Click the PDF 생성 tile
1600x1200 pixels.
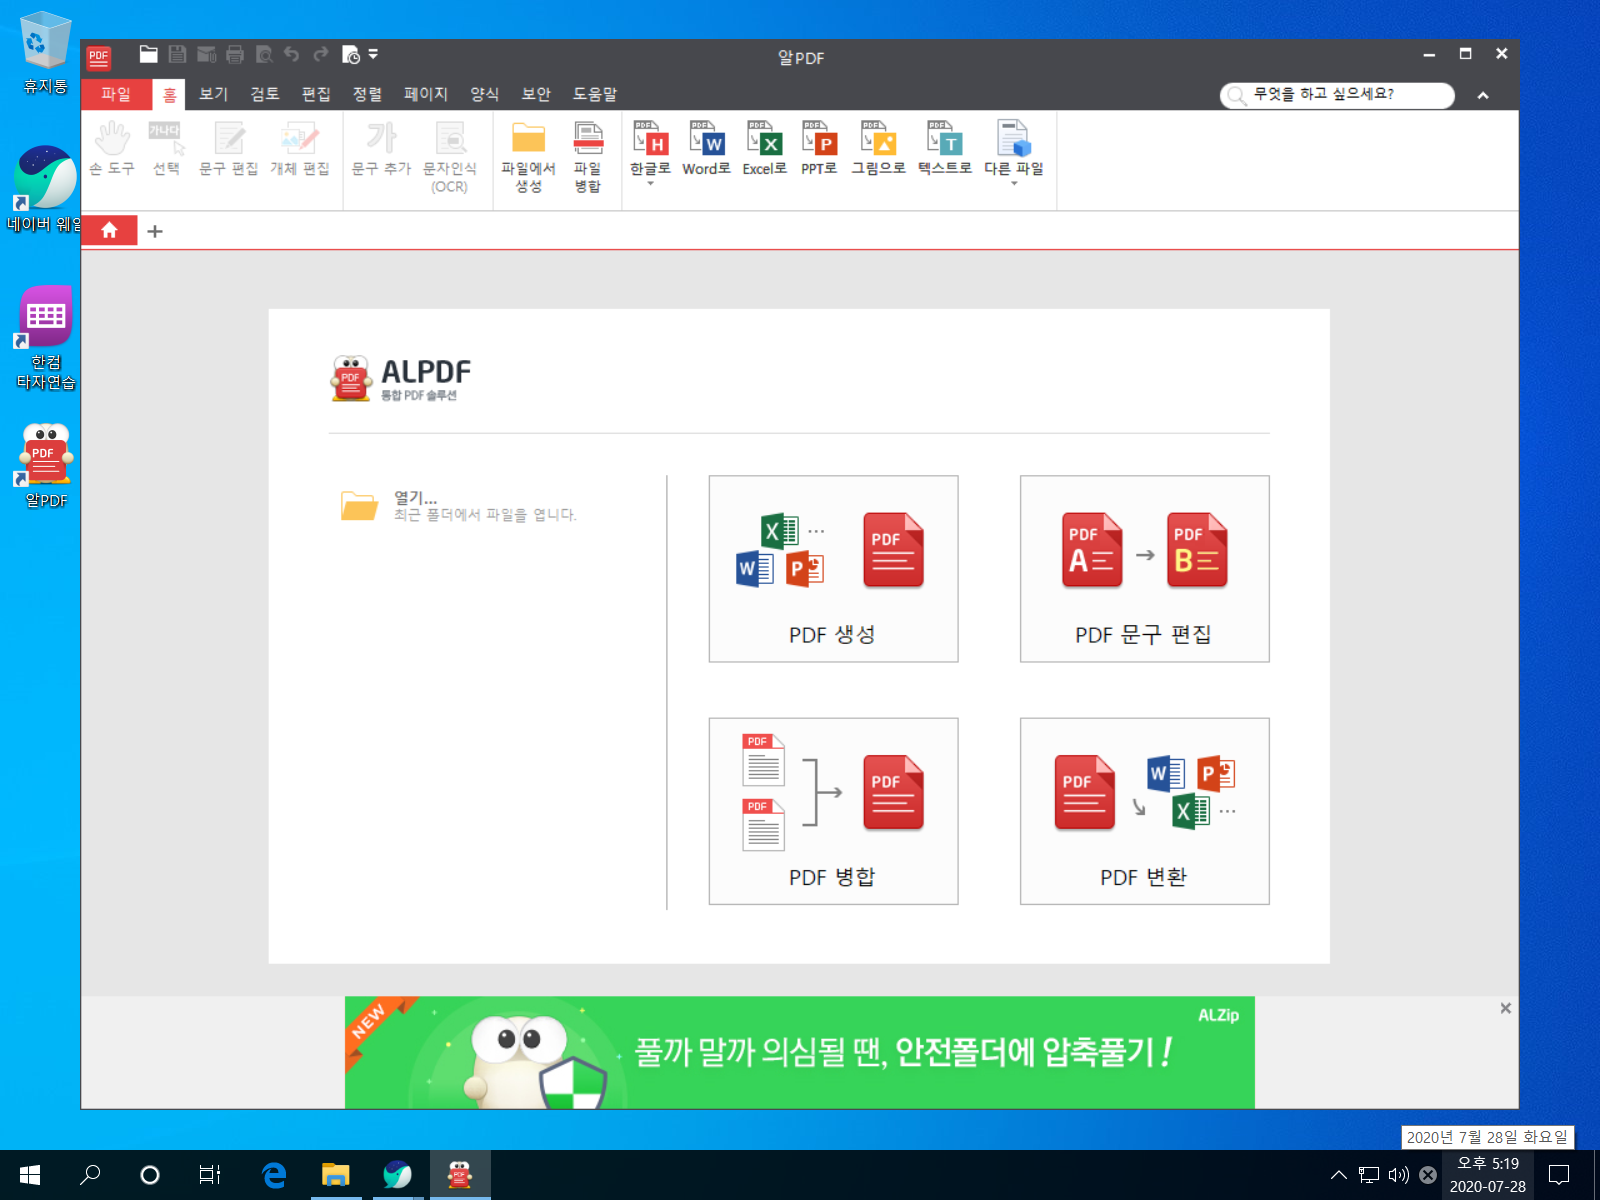click(x=834, y=569)
